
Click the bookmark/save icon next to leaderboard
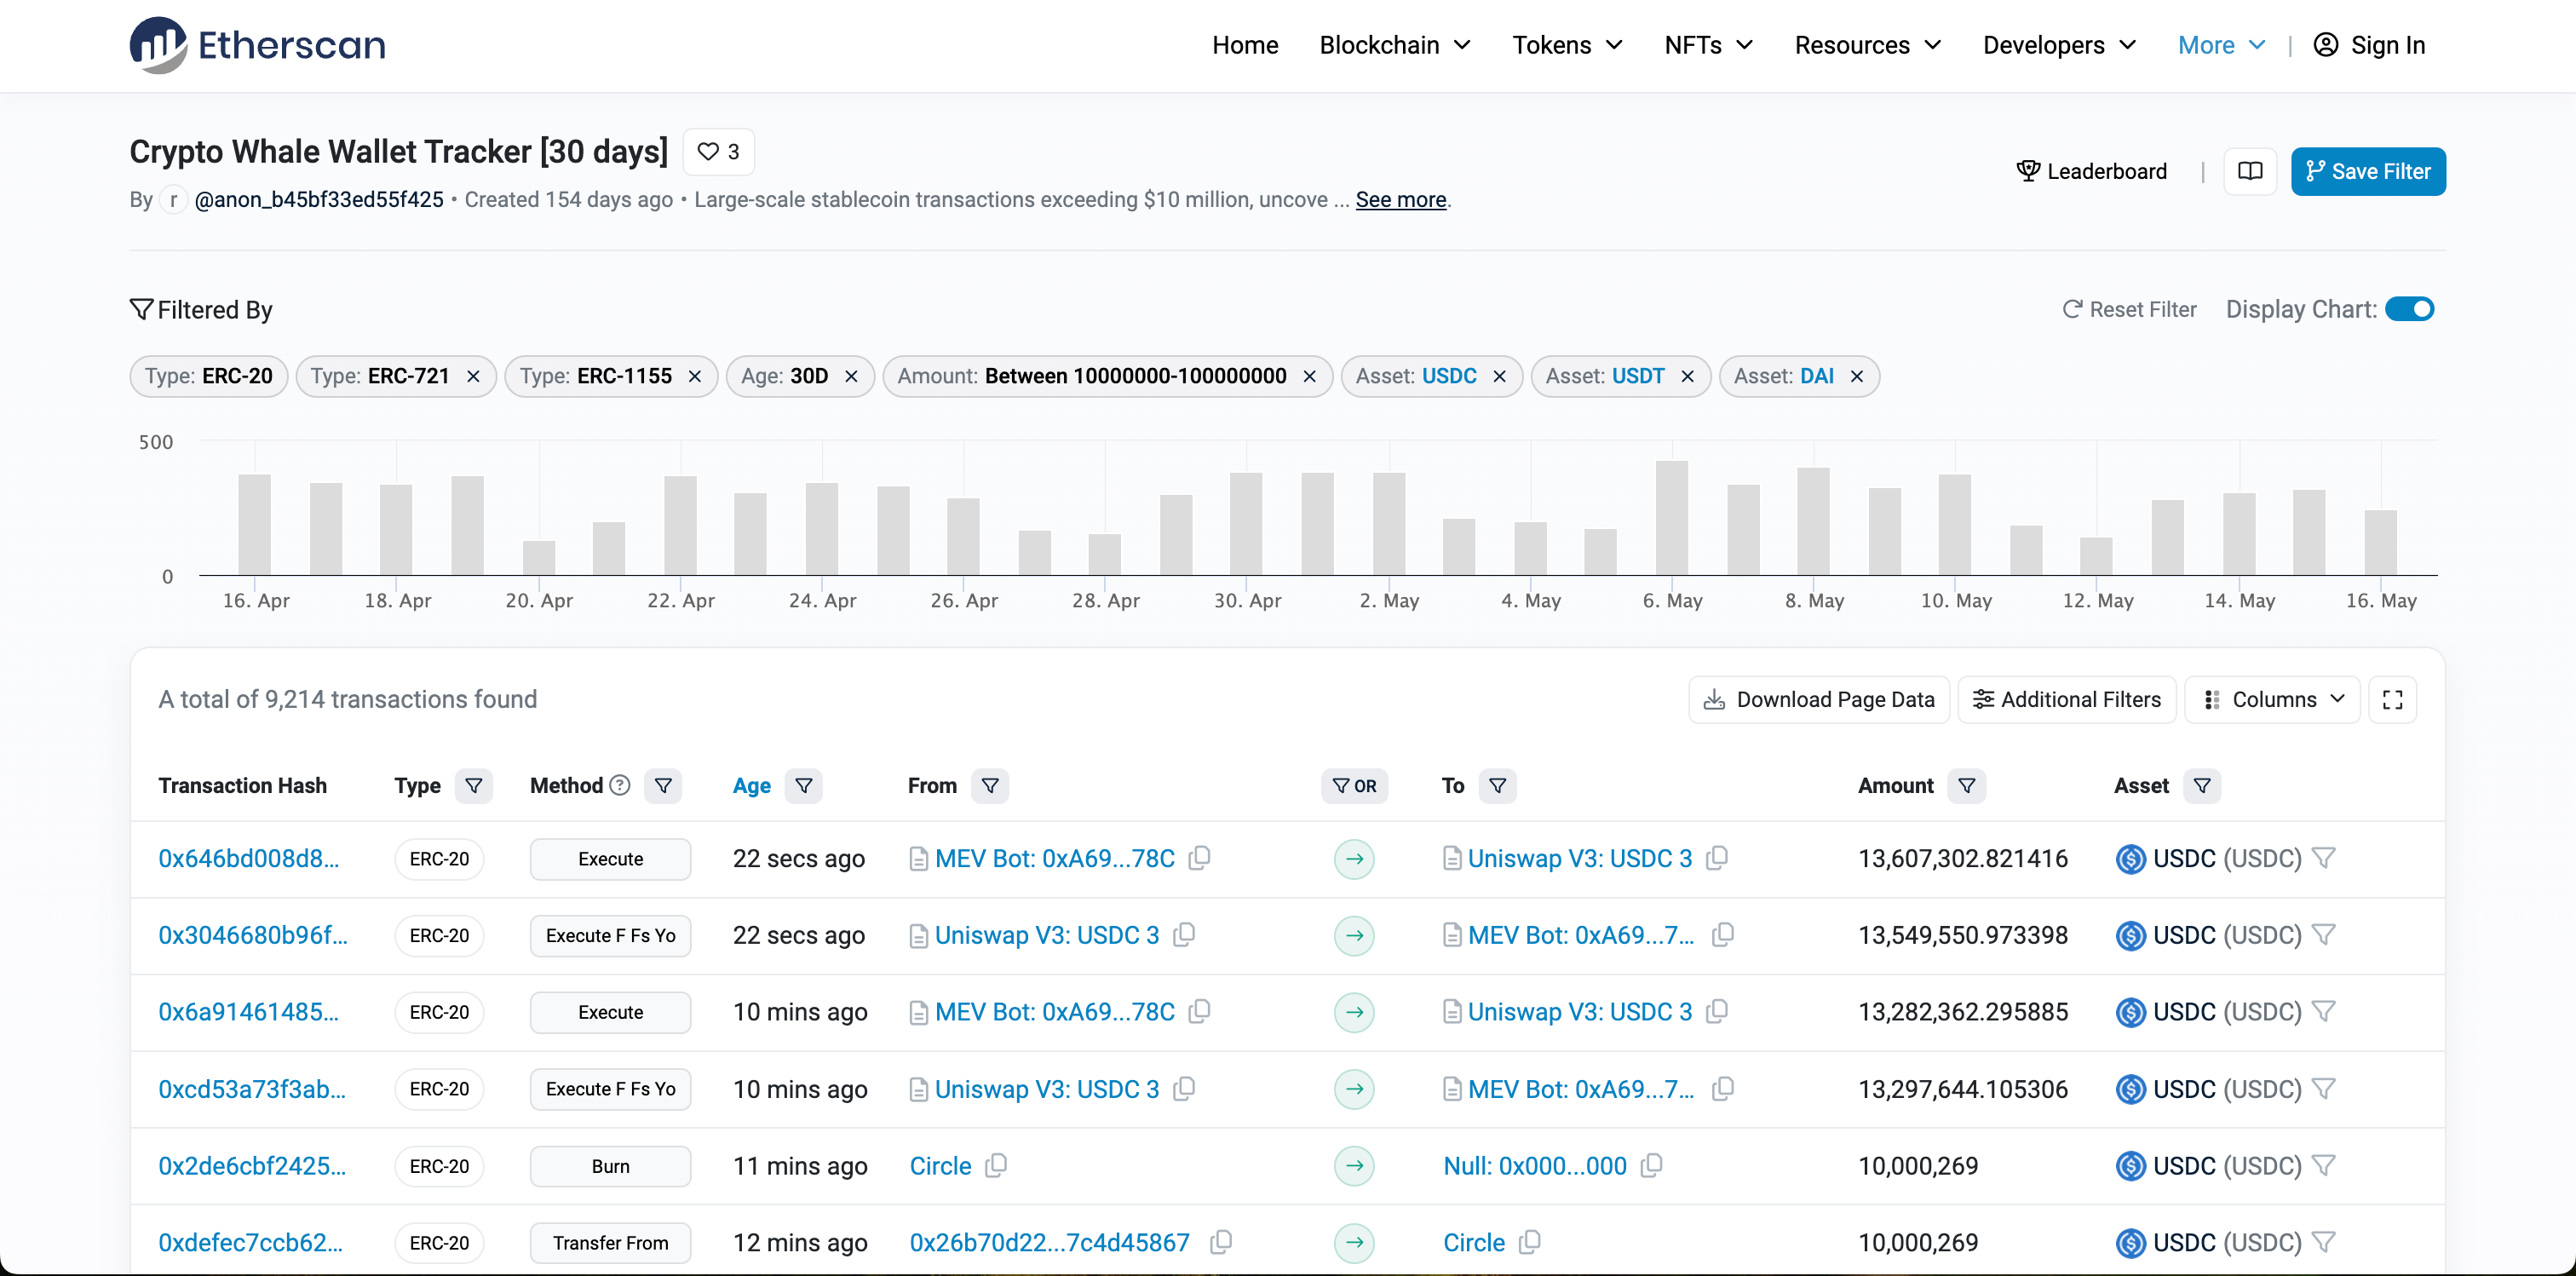2251,171
